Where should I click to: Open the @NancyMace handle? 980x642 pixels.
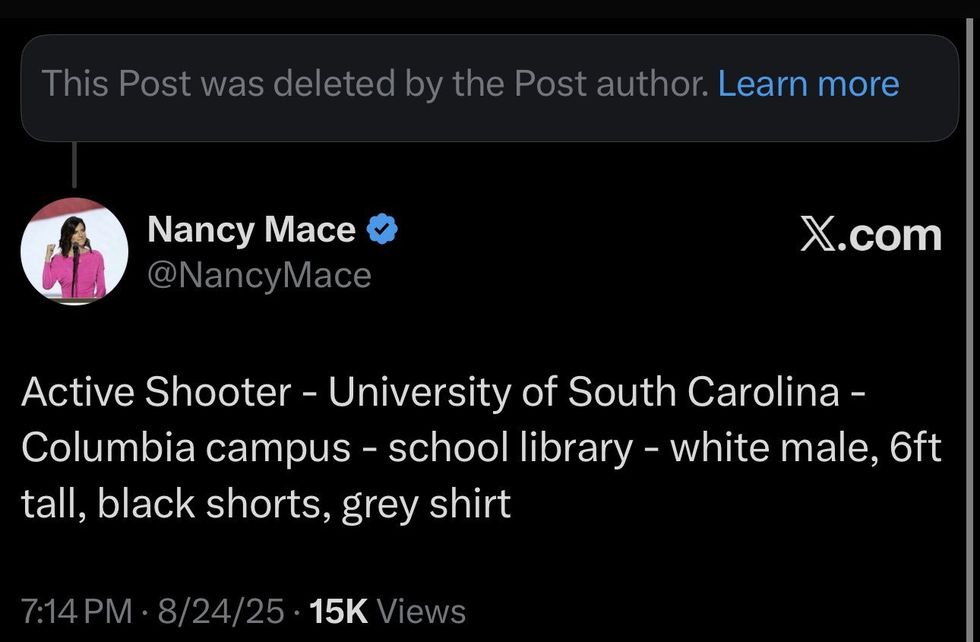(259, 275)
